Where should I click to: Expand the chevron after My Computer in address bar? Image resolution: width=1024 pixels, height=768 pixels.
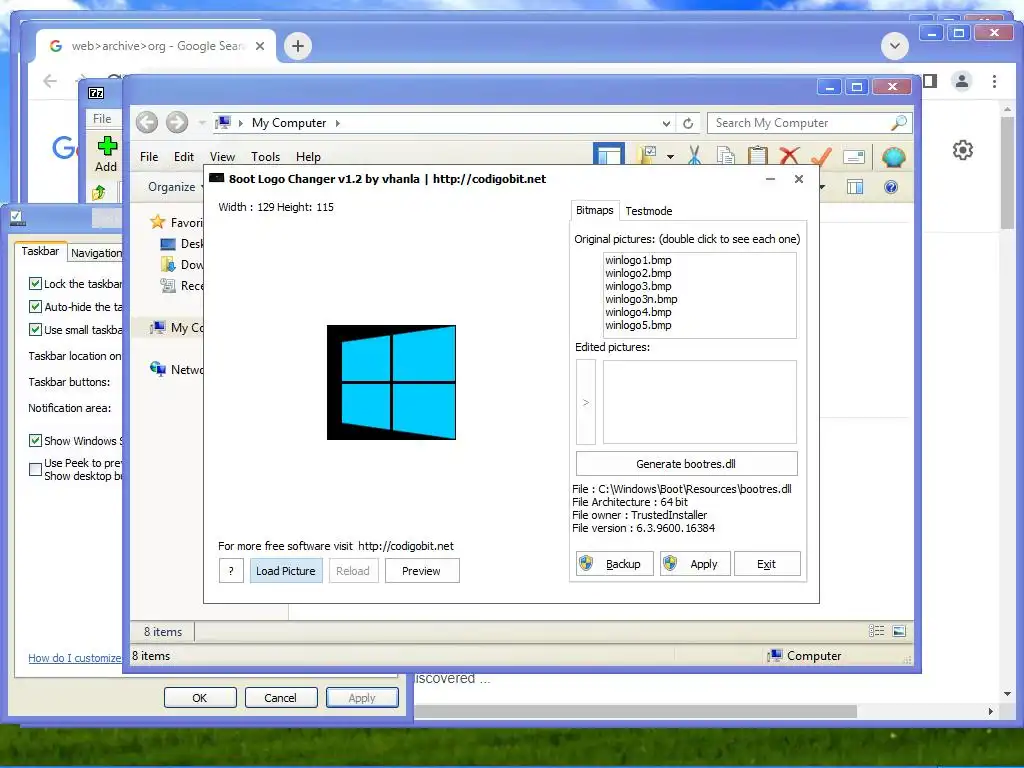pyautogui.click(x=338, y=123)
